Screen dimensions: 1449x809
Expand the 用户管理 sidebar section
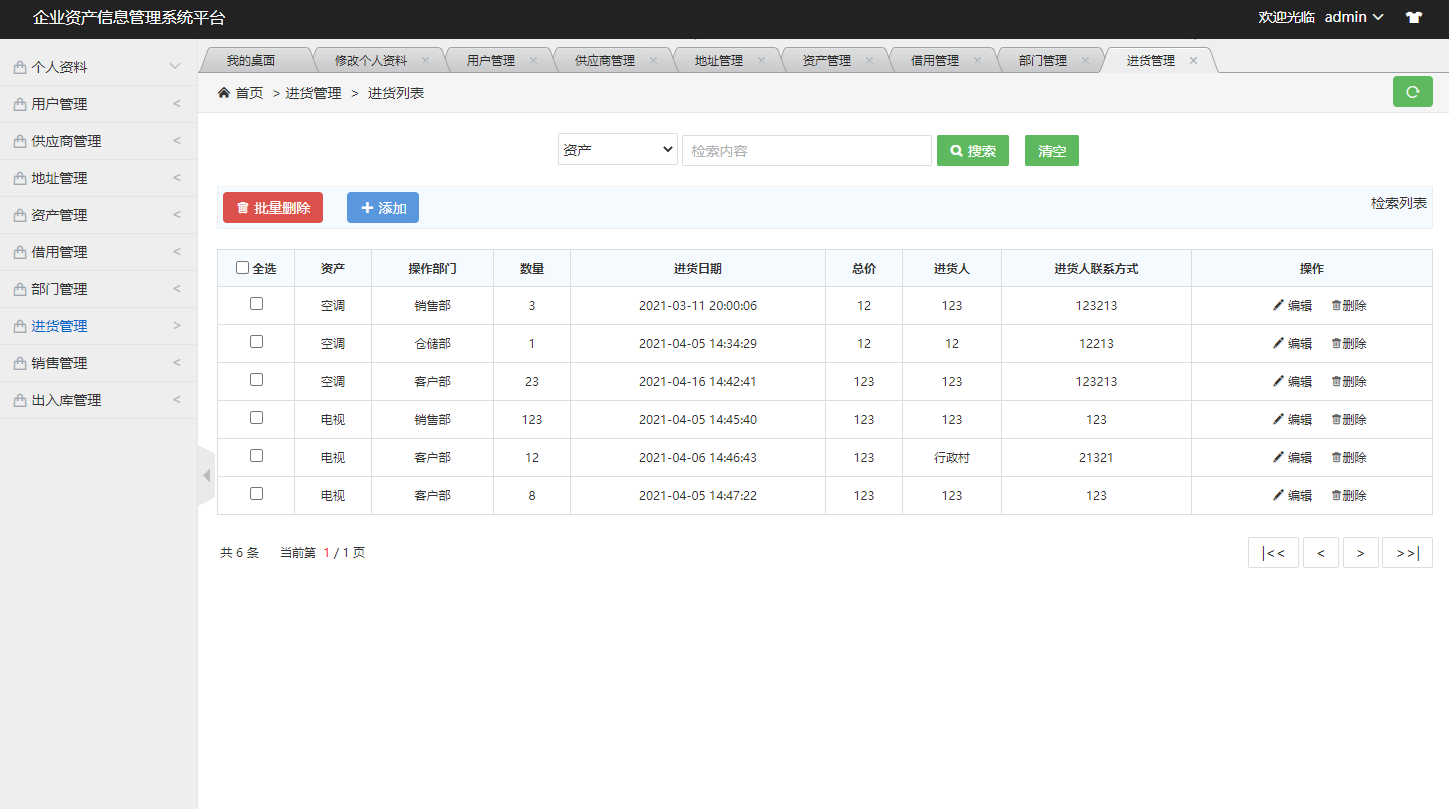(x=98, y=103)
